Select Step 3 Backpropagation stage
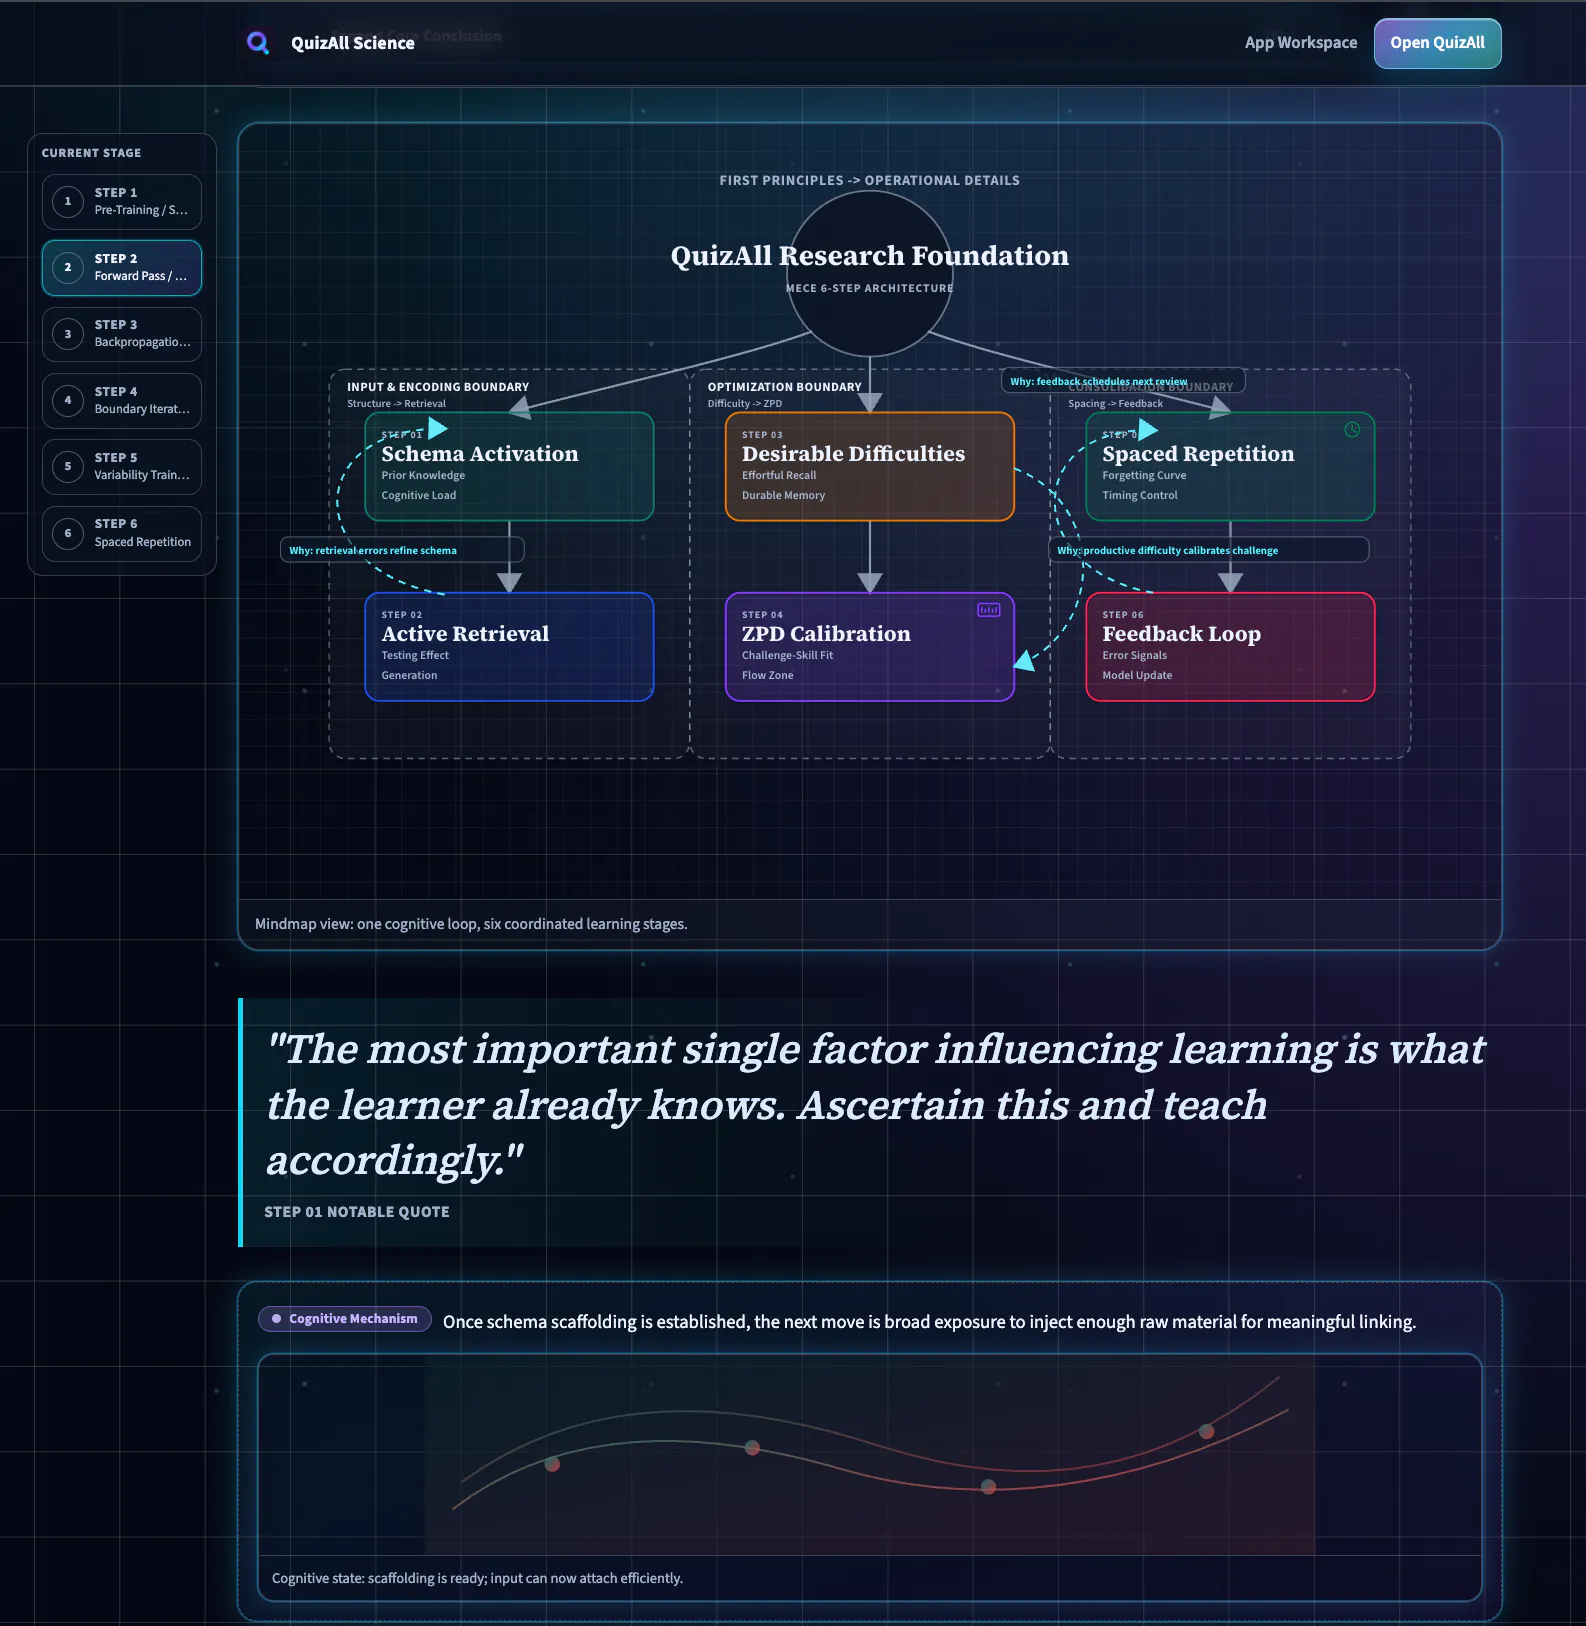 [x=122, y=334]
